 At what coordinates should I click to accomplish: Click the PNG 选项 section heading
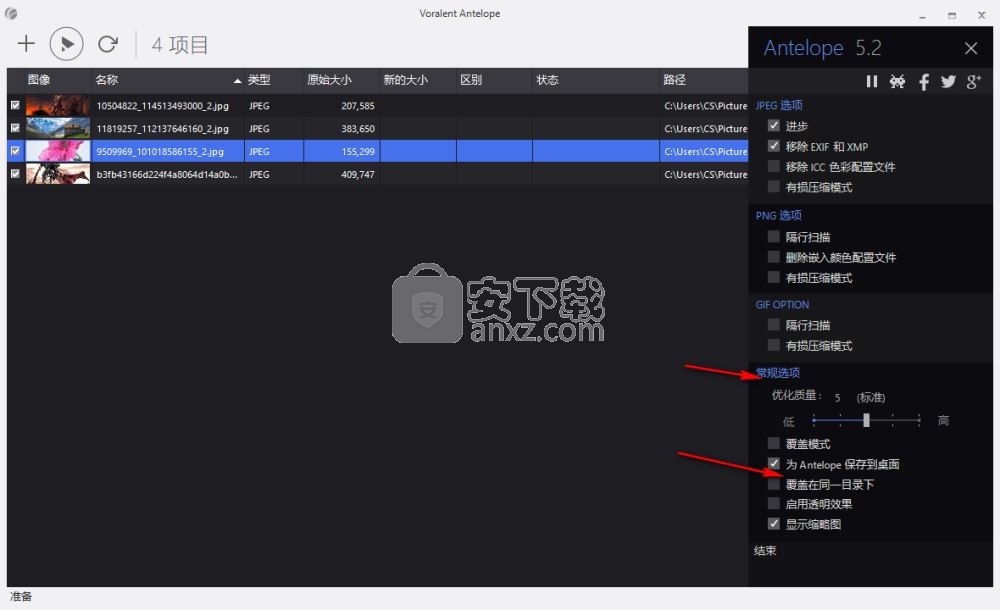779,216
